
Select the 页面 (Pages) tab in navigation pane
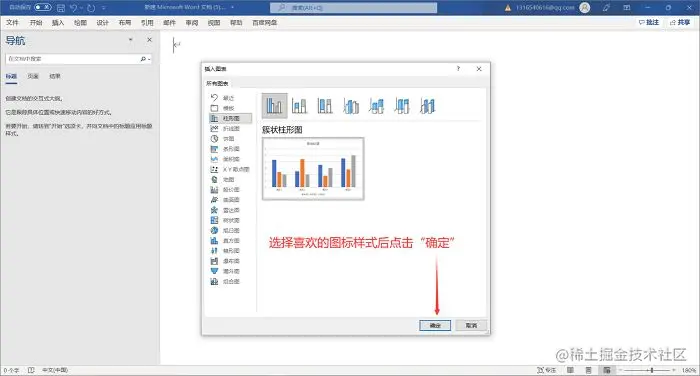(33, 76)
